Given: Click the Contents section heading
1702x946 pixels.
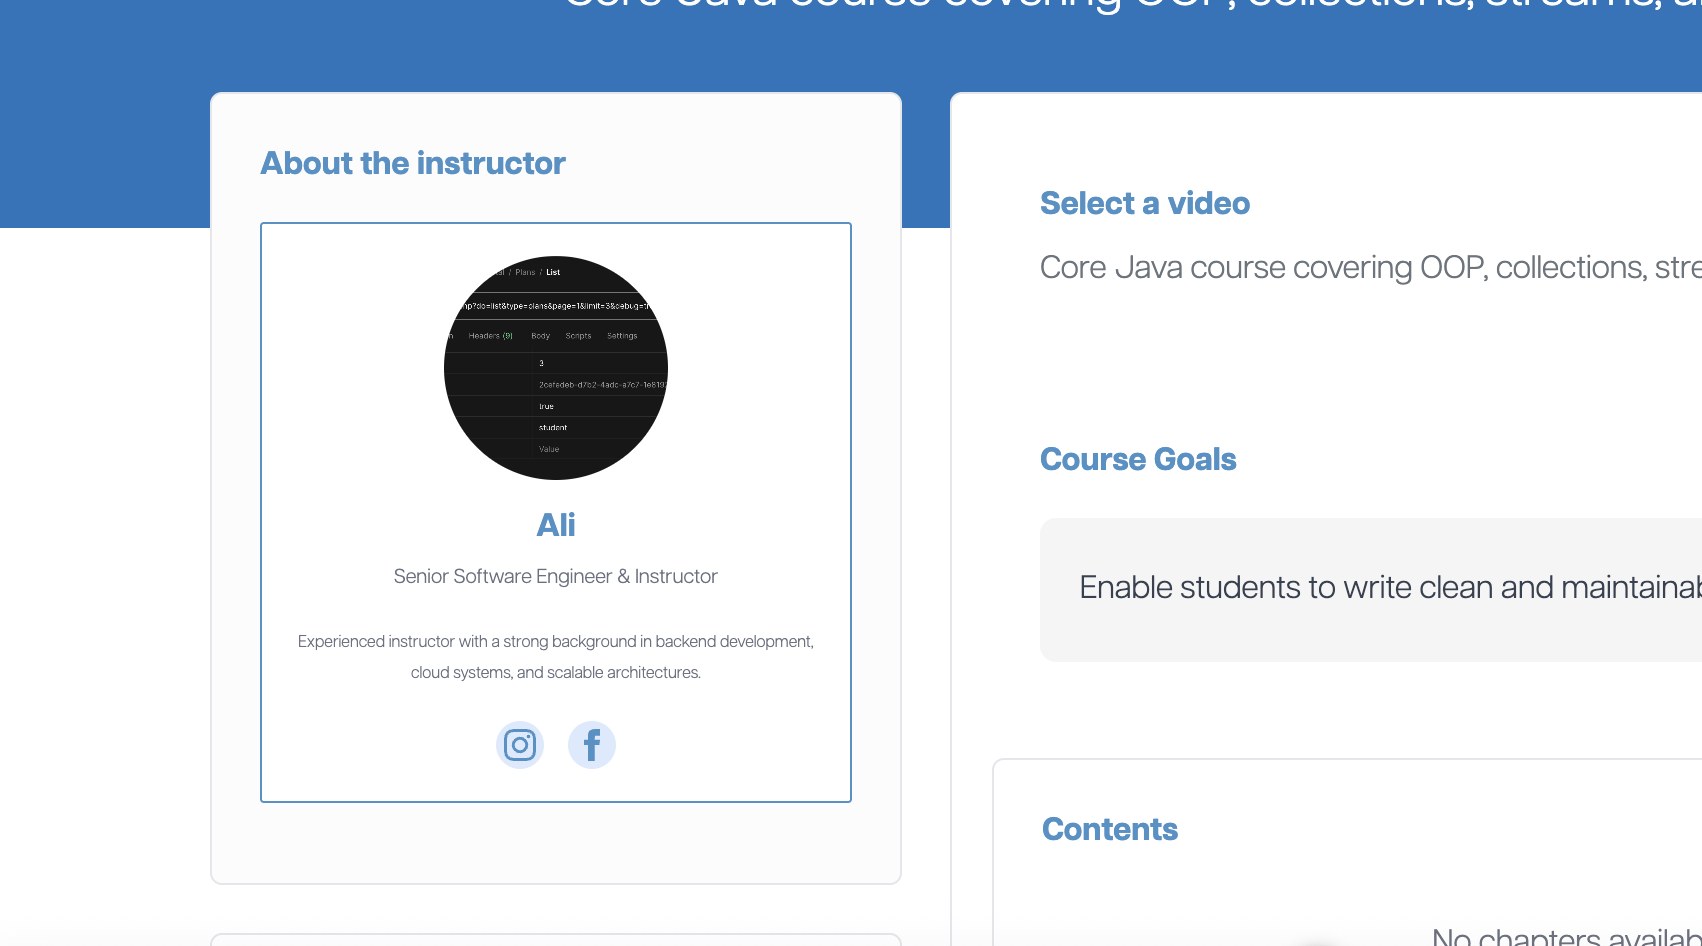Looking at the screenshot, I should point(1110,829).
